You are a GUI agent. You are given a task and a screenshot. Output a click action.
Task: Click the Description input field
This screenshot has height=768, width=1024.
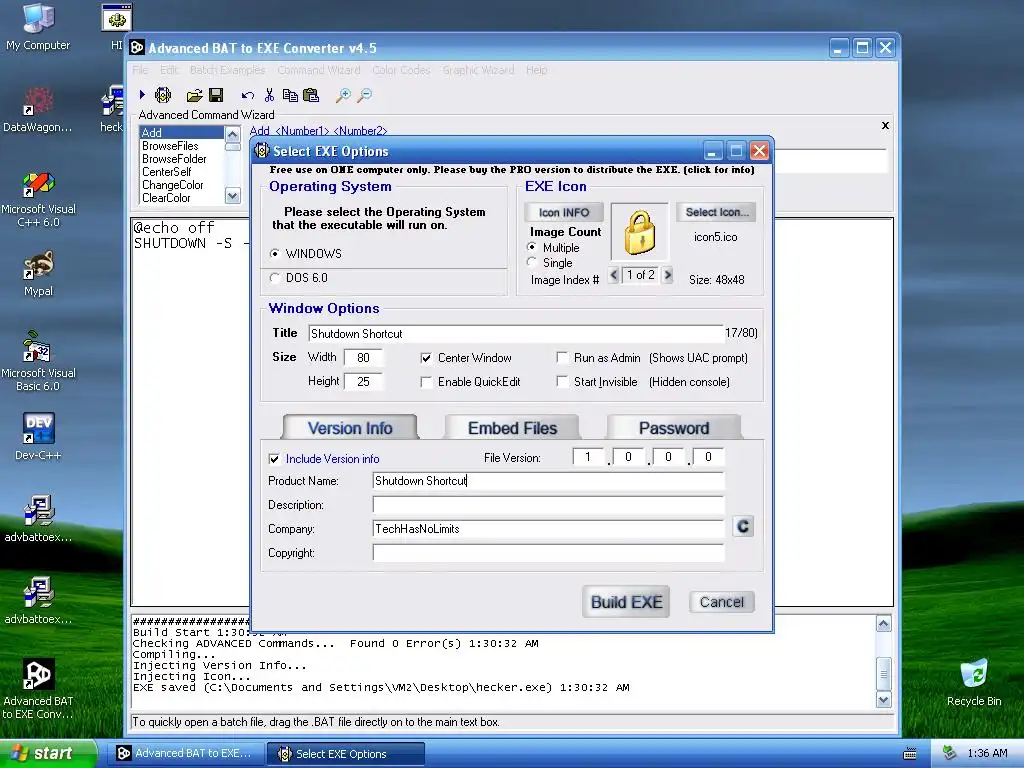coord(548,505)
